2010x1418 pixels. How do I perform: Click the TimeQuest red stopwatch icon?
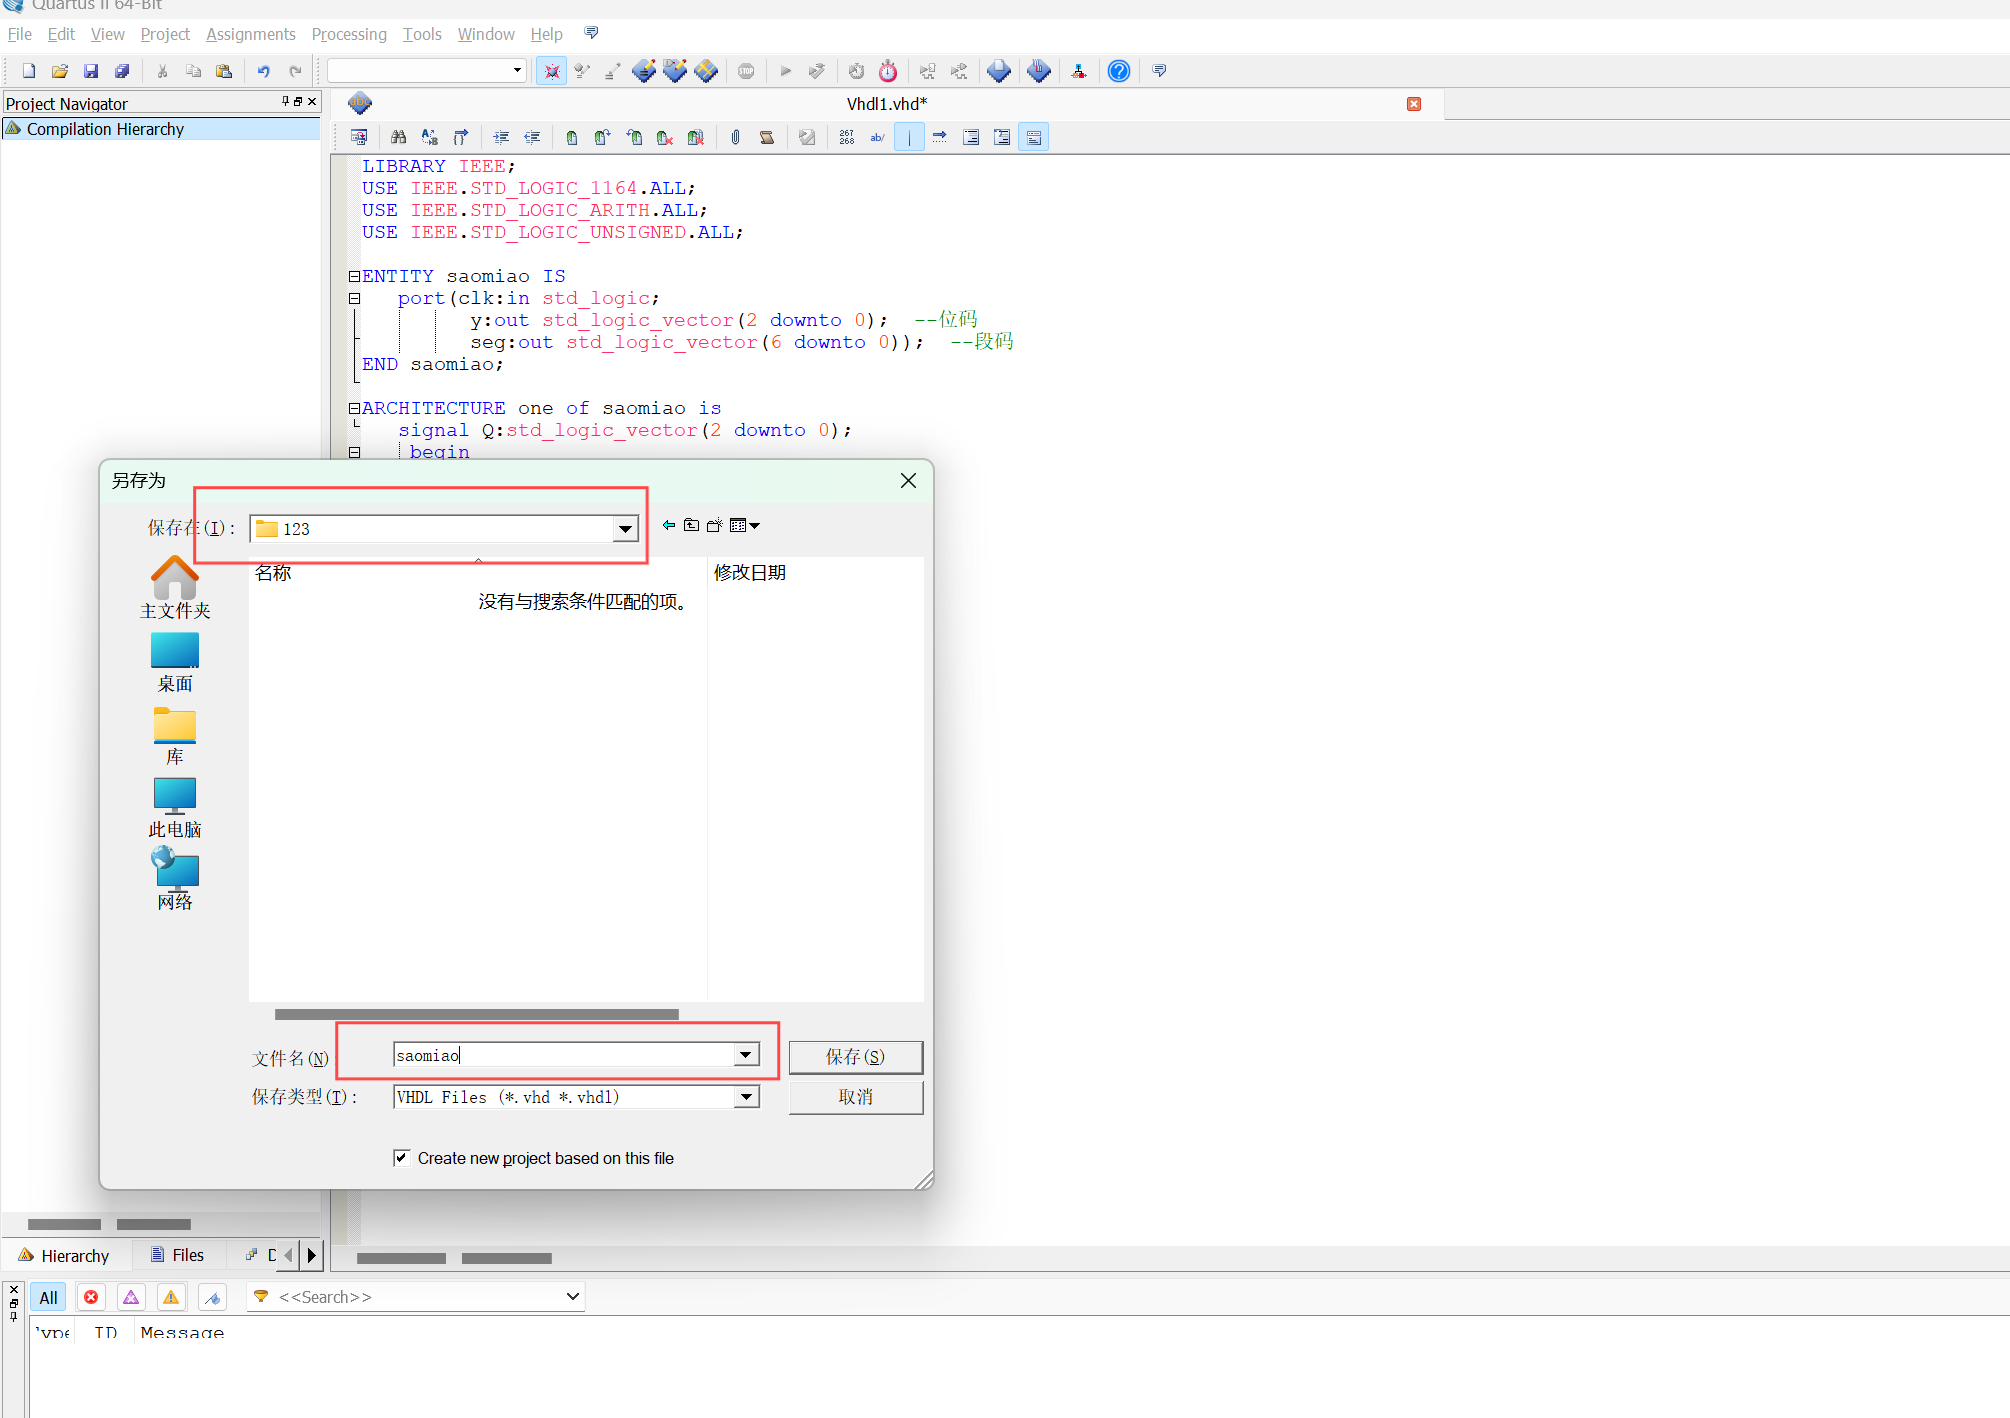pos(887,71)
